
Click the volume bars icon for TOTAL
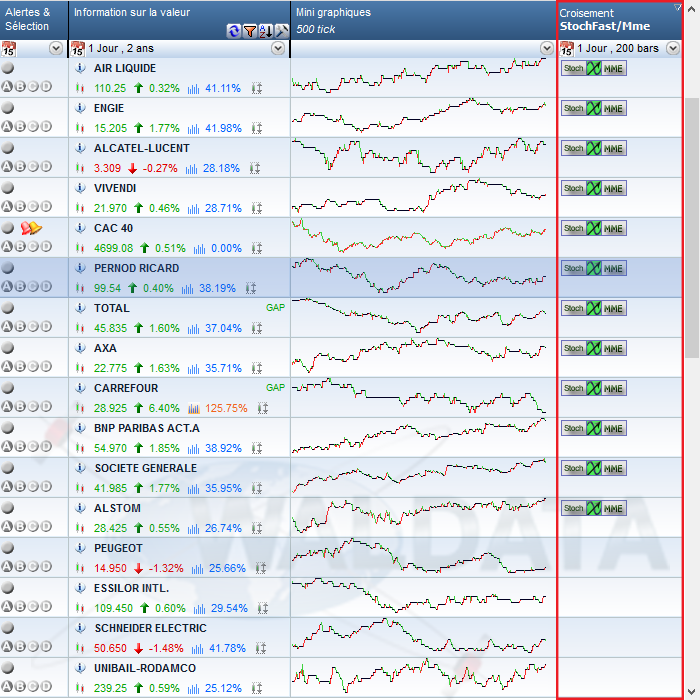point(193,328)
